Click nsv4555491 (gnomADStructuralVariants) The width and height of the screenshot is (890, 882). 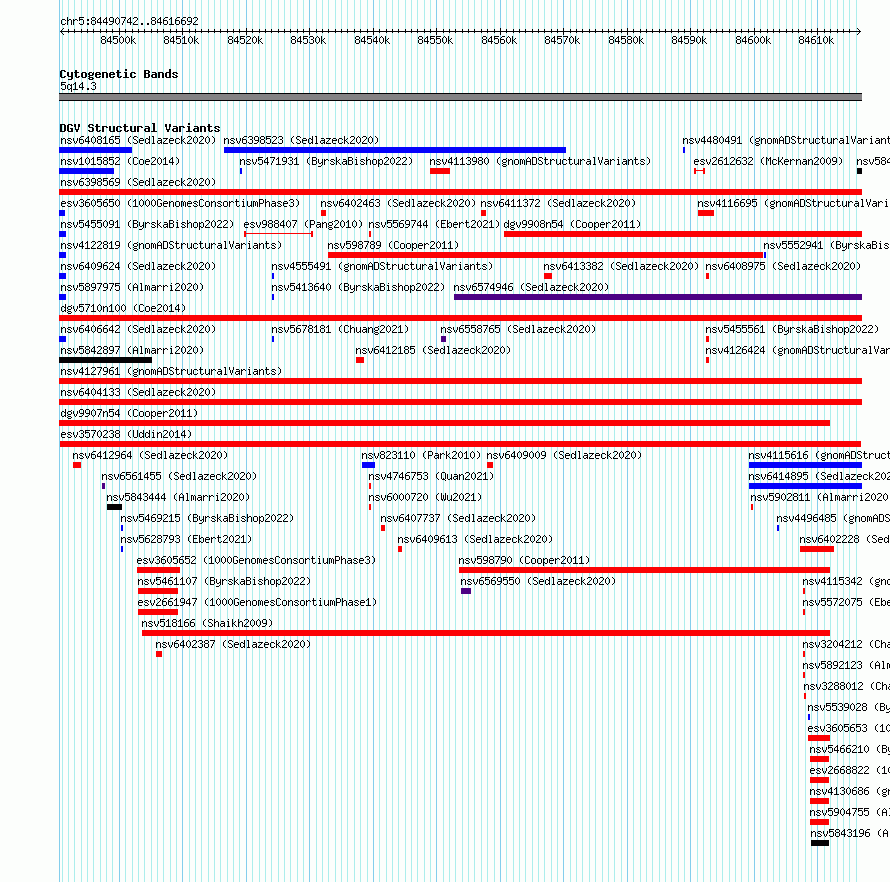pyautogui.click(x=382, y=266)
